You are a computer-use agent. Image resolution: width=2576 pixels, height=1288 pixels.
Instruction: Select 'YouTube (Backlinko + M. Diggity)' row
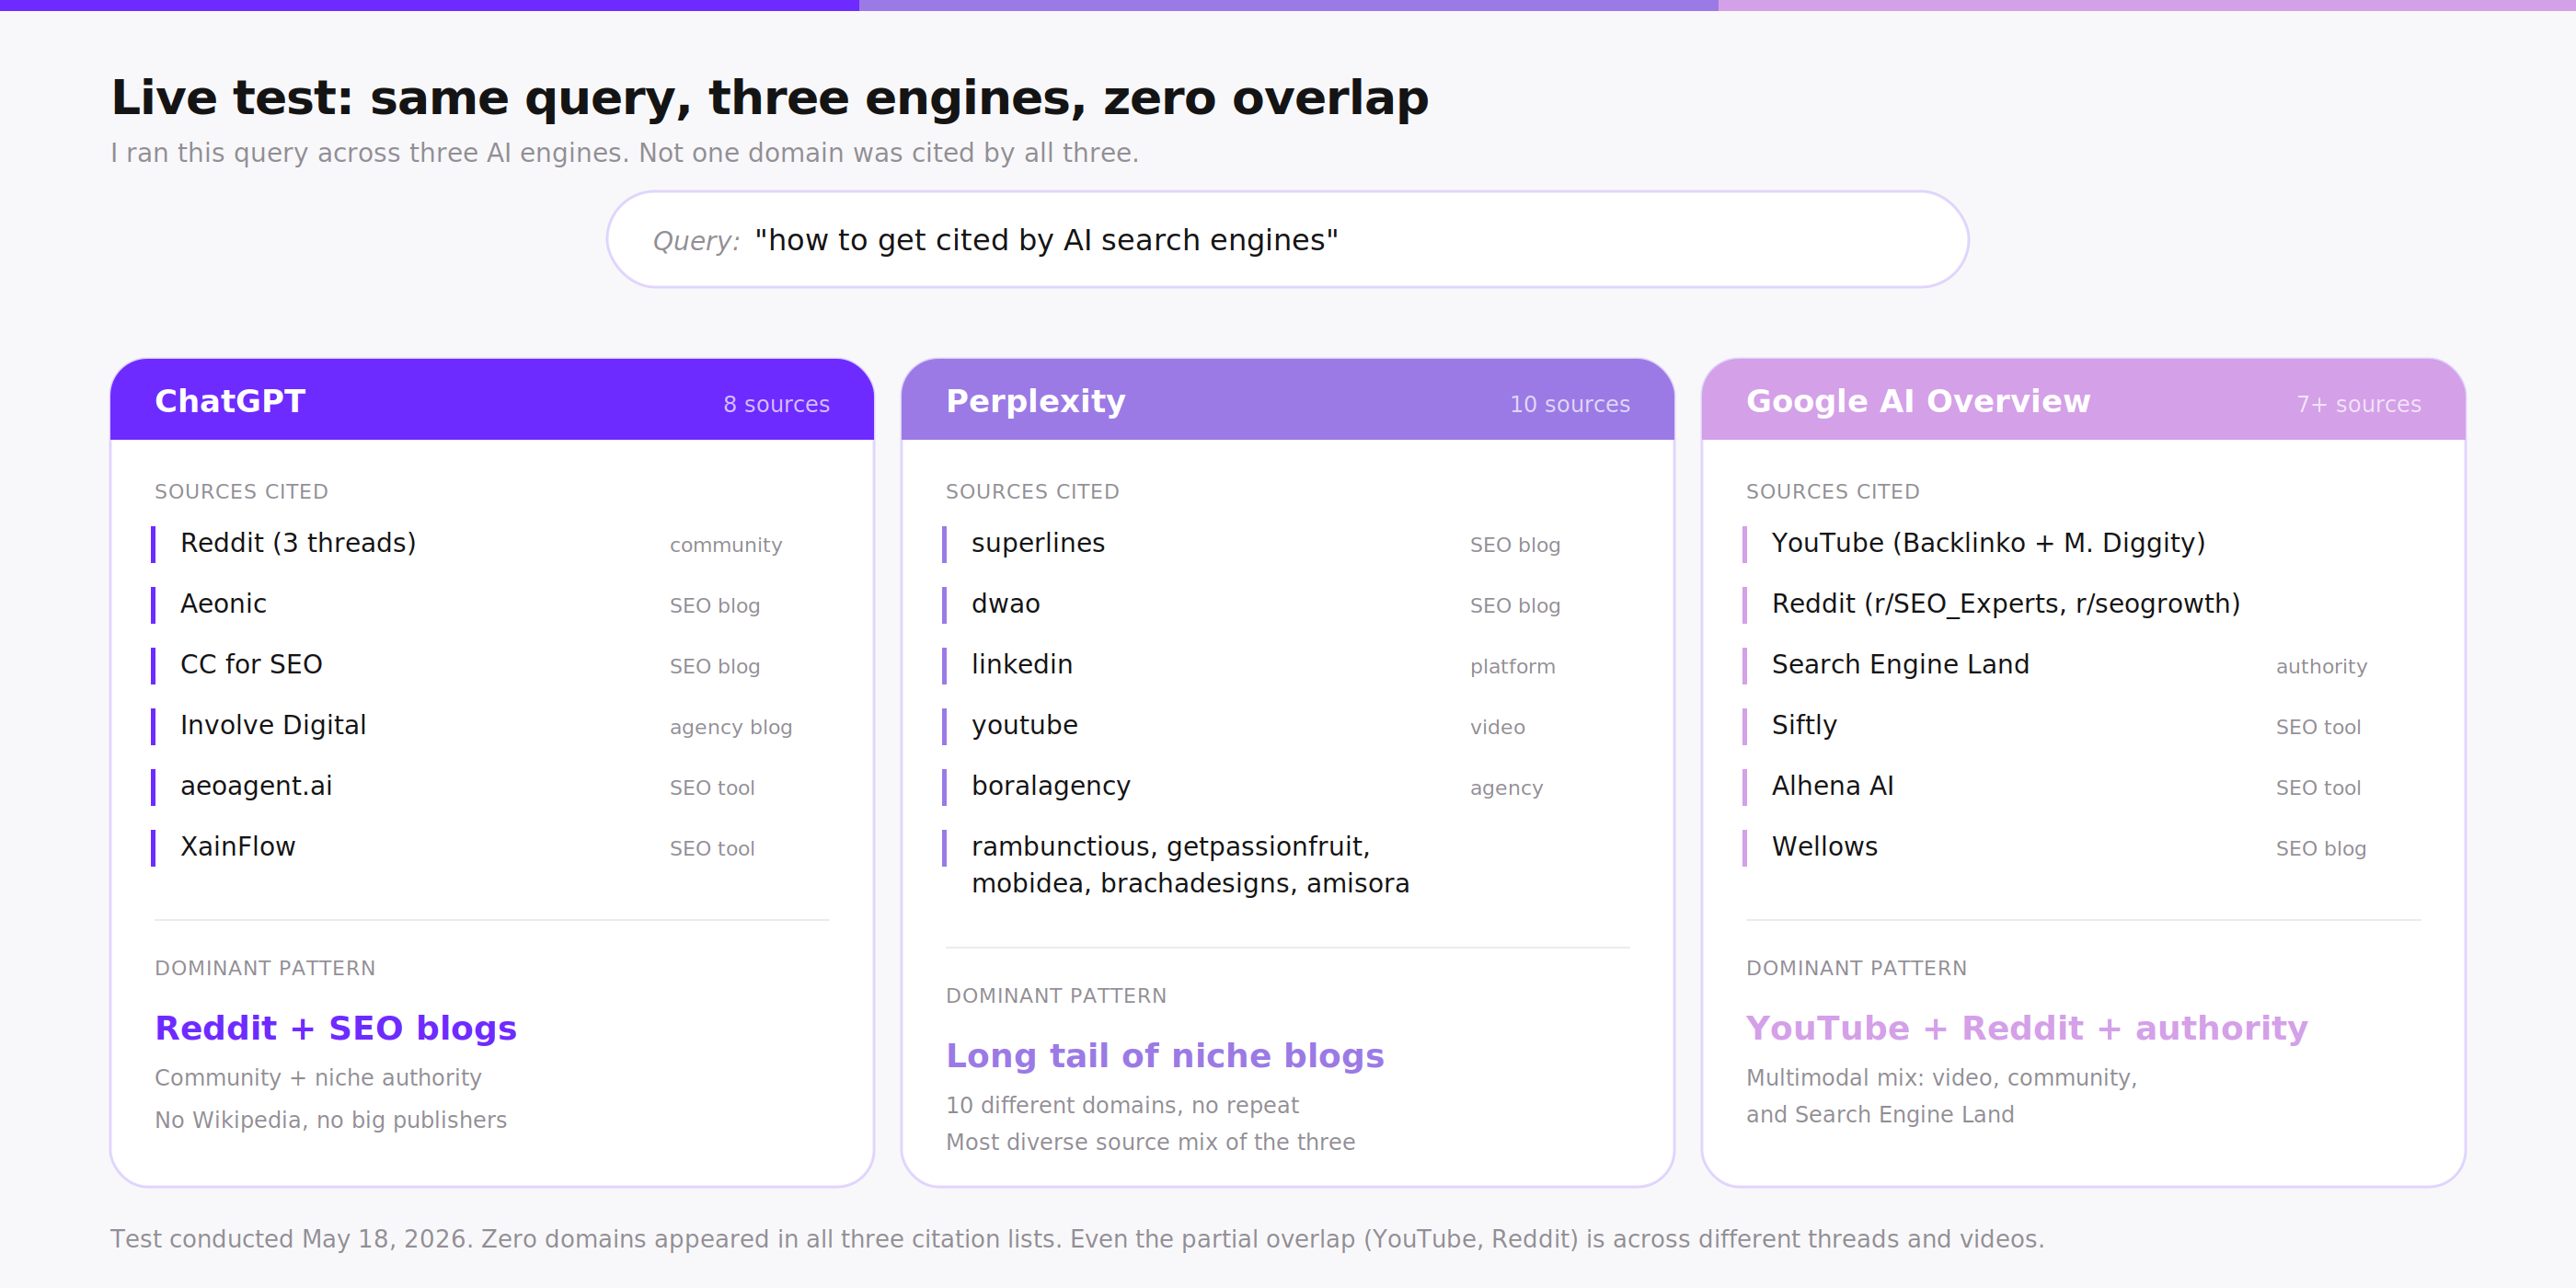click(x=2083, y=544)
